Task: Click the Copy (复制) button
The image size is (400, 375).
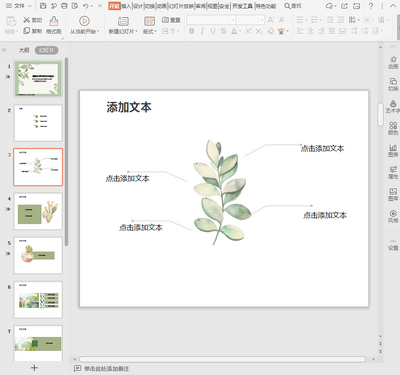Action: [32, 31]
